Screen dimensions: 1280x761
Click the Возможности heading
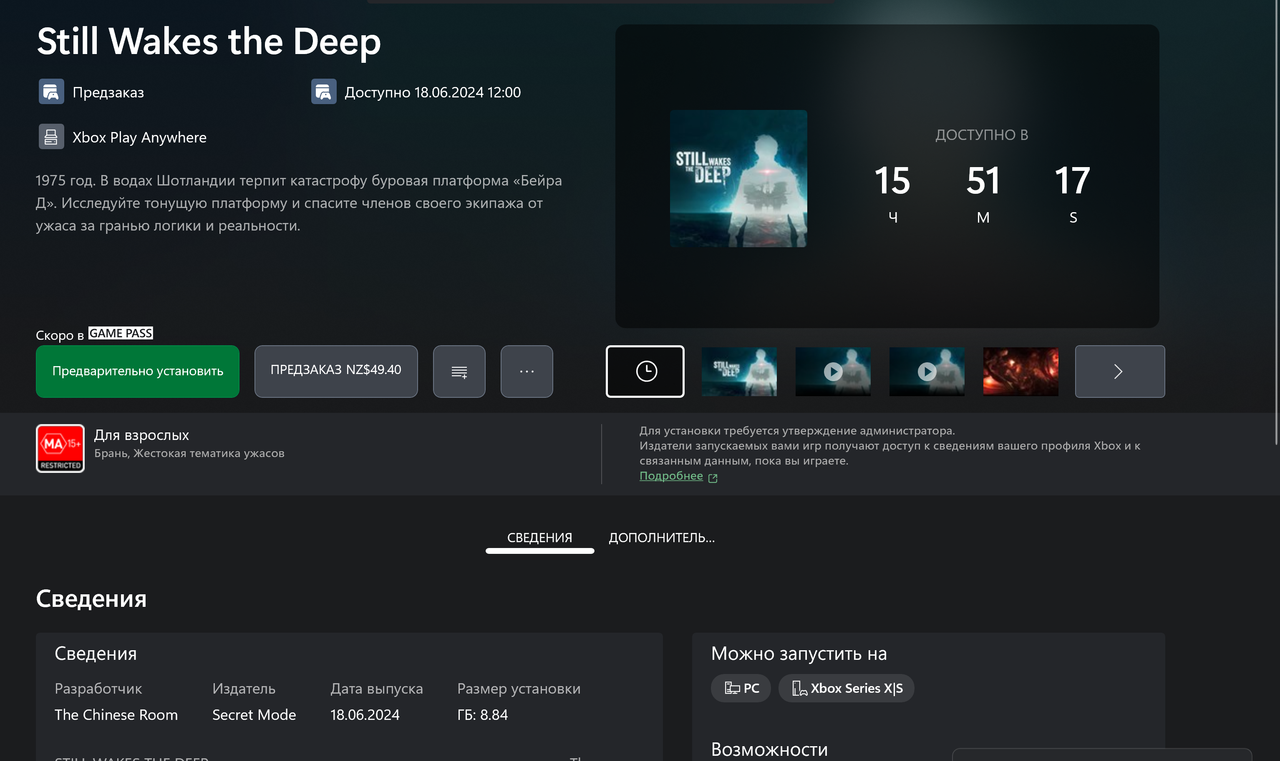[x=769, y=750]
